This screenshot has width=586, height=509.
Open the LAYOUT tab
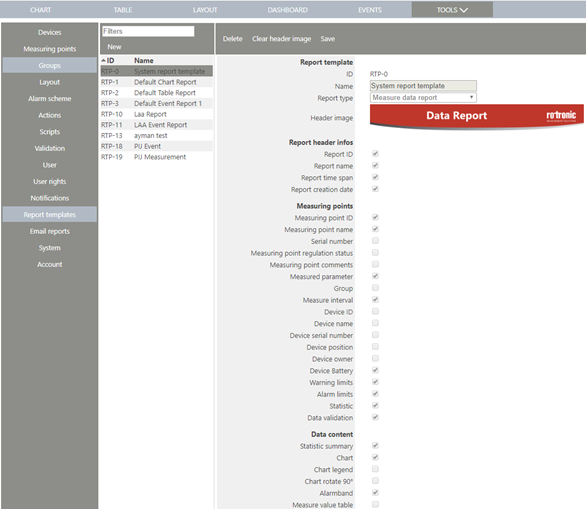(205, 10)
